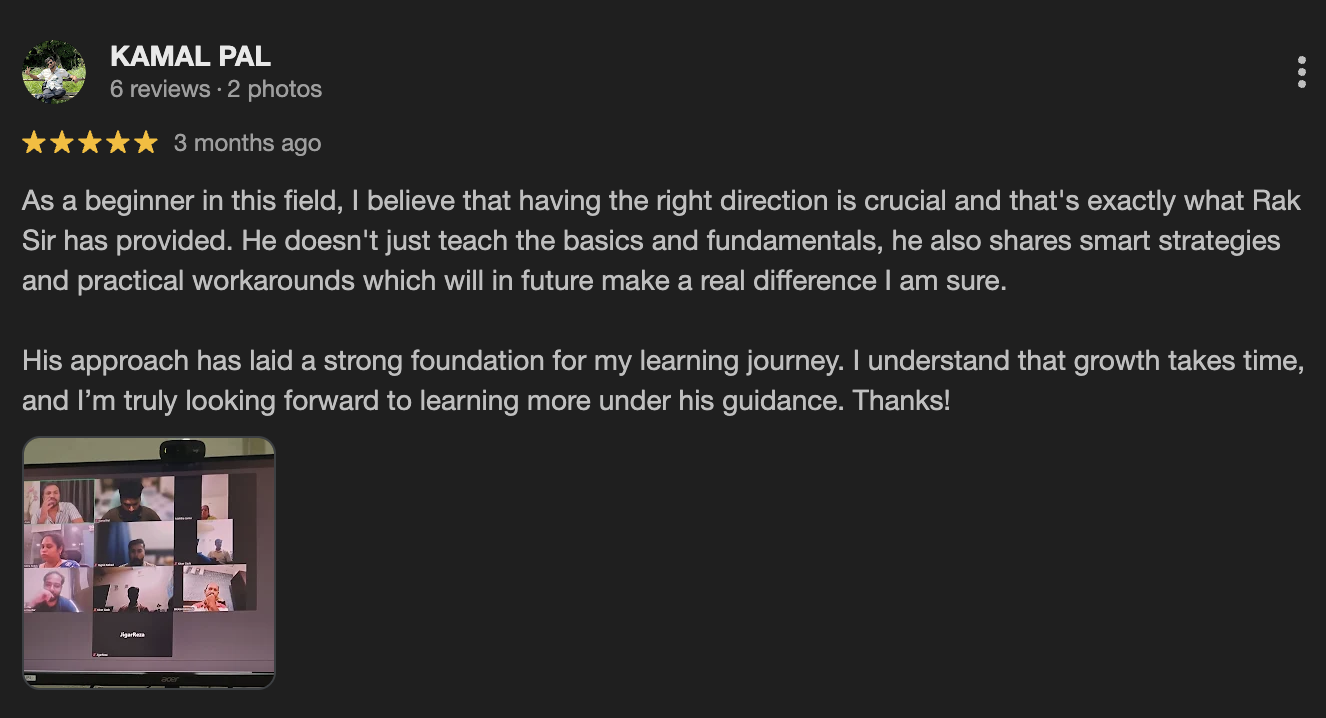Click the webcam atop the monitor photo
This screenshot has width=1326, height=718.
coord(182,451)
